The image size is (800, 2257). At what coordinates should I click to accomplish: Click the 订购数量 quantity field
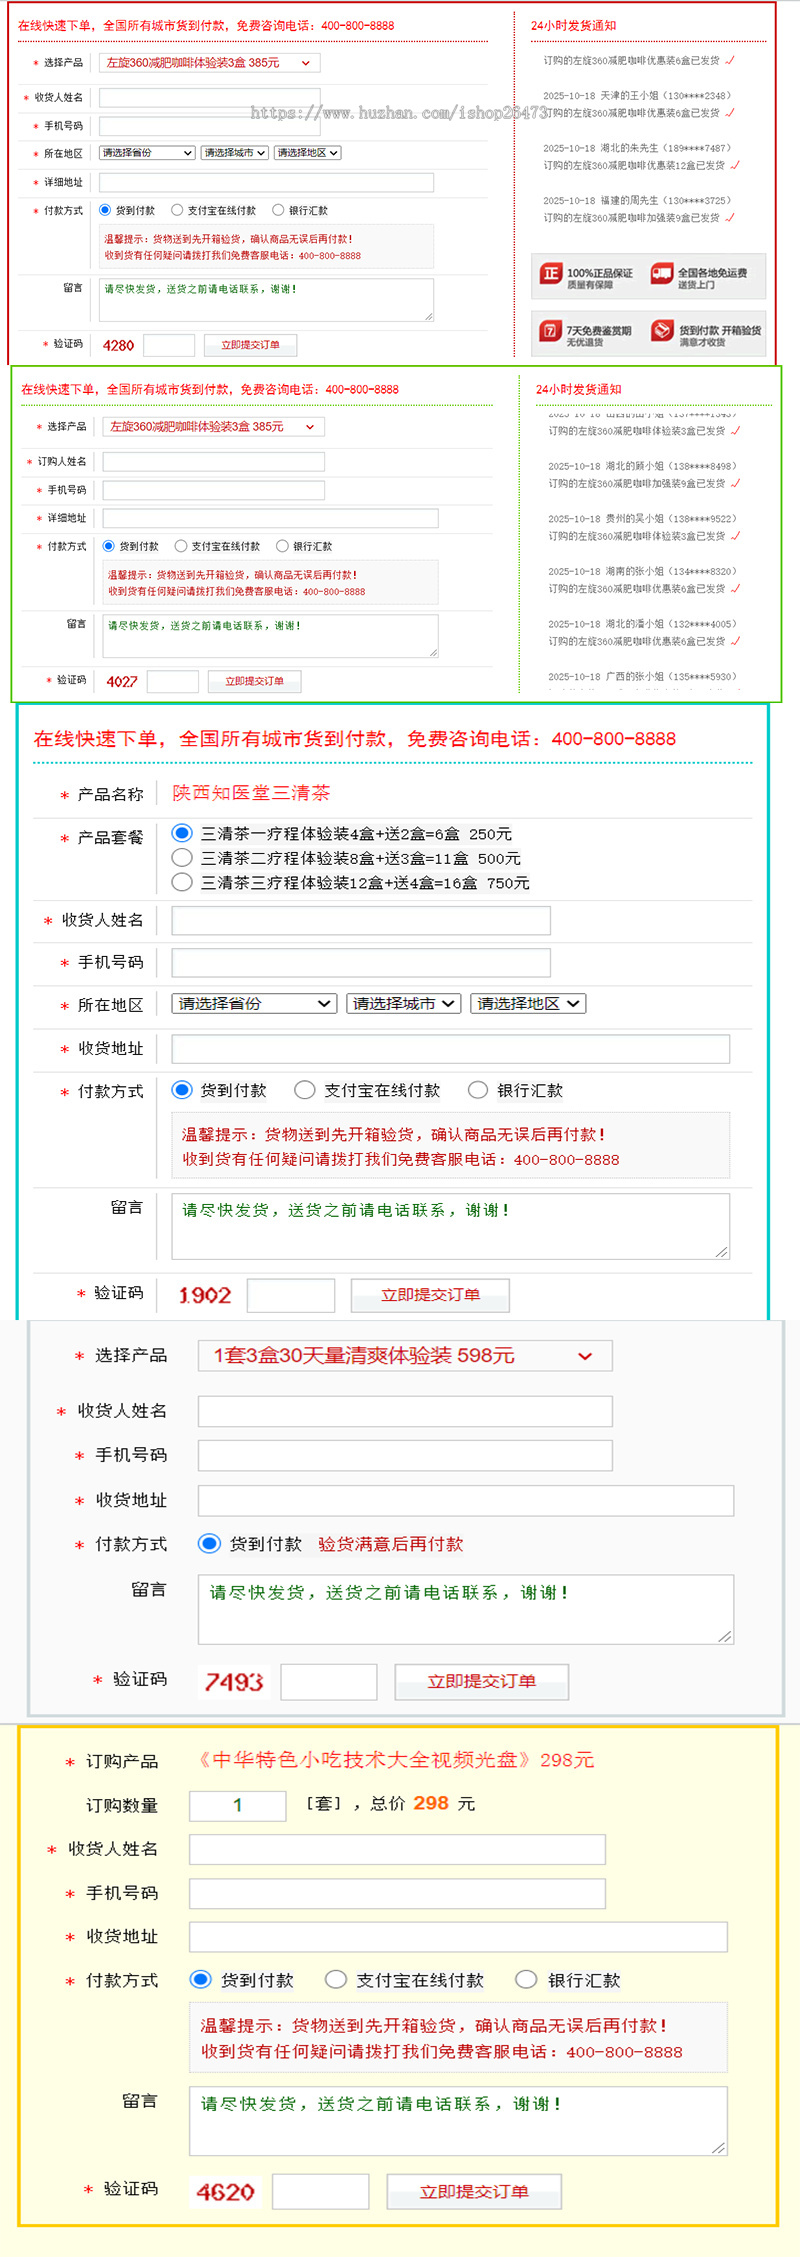[238, 1805]
